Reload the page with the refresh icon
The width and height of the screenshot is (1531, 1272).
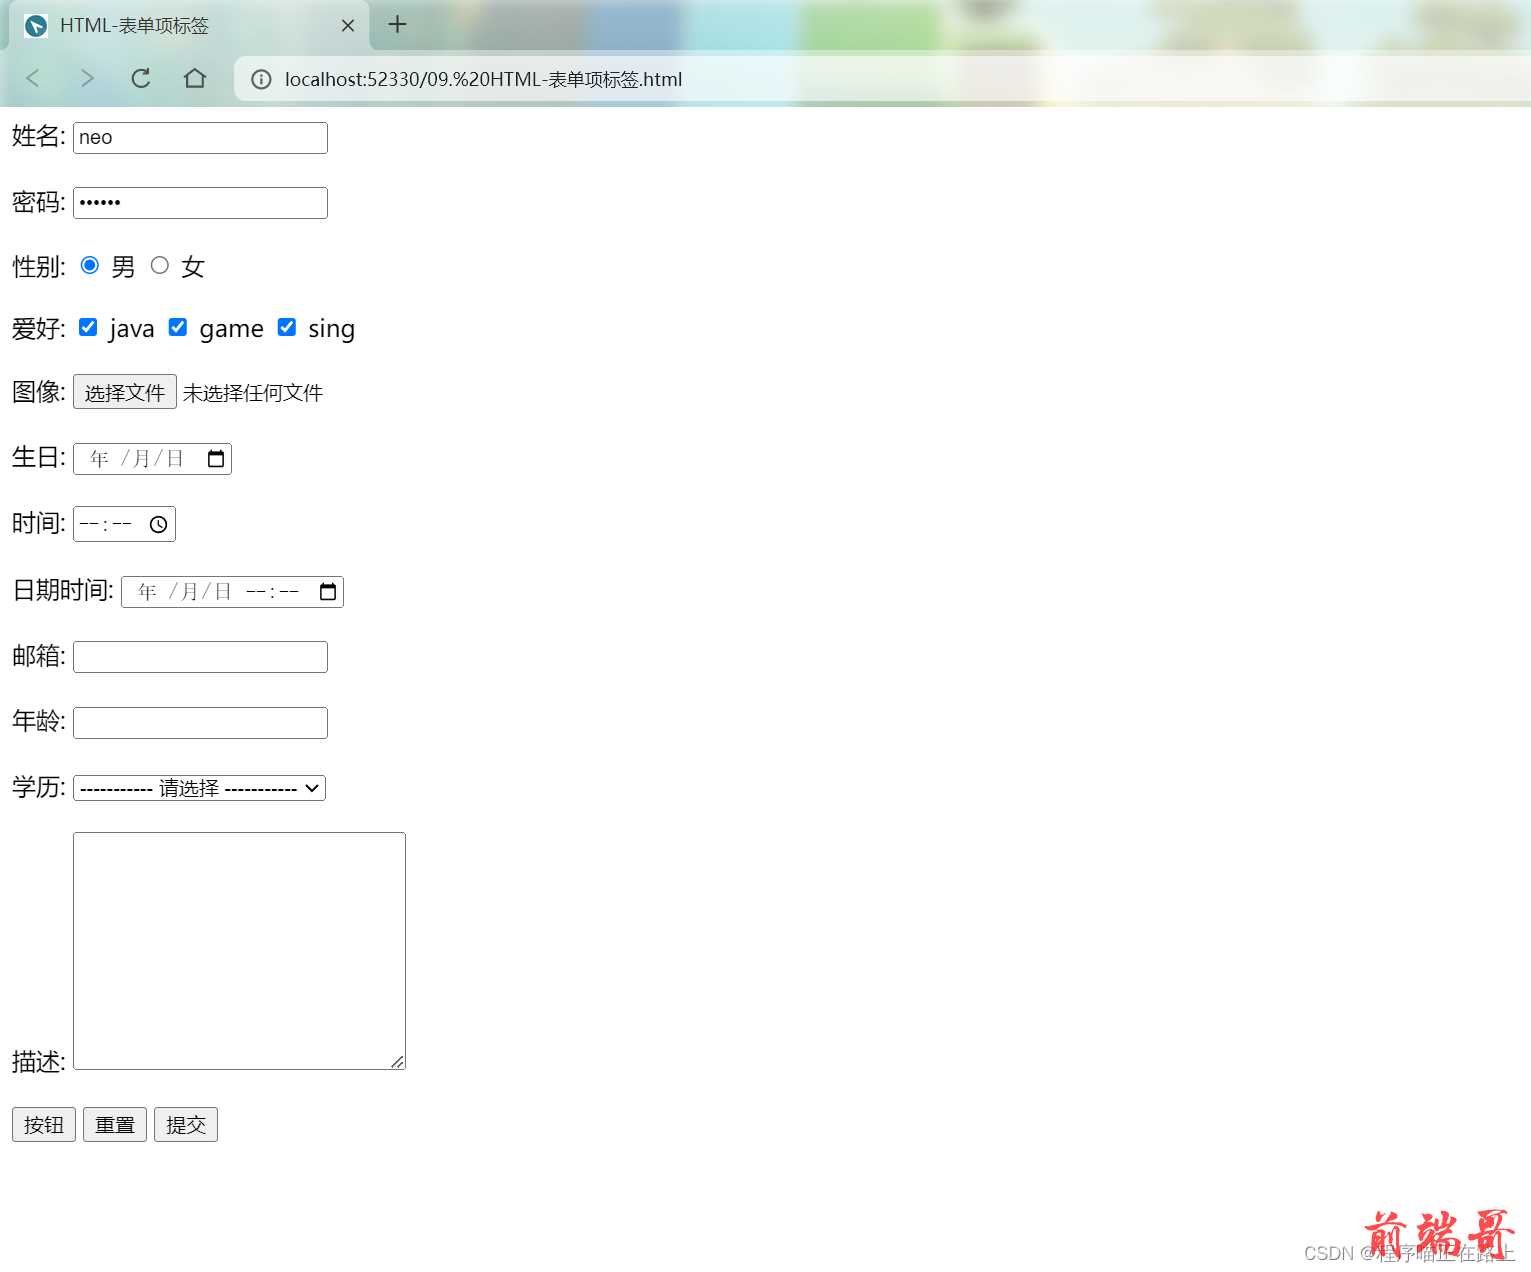[141, 78]
